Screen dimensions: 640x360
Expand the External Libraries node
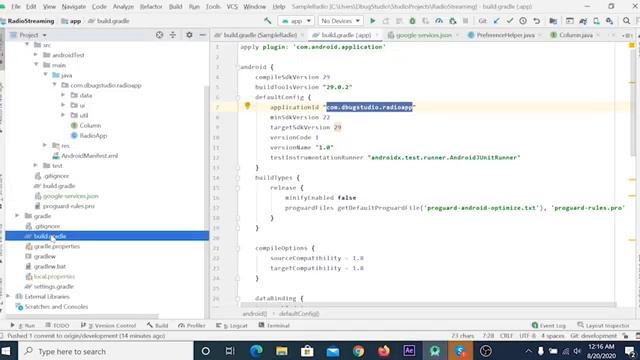click(8, 296)
